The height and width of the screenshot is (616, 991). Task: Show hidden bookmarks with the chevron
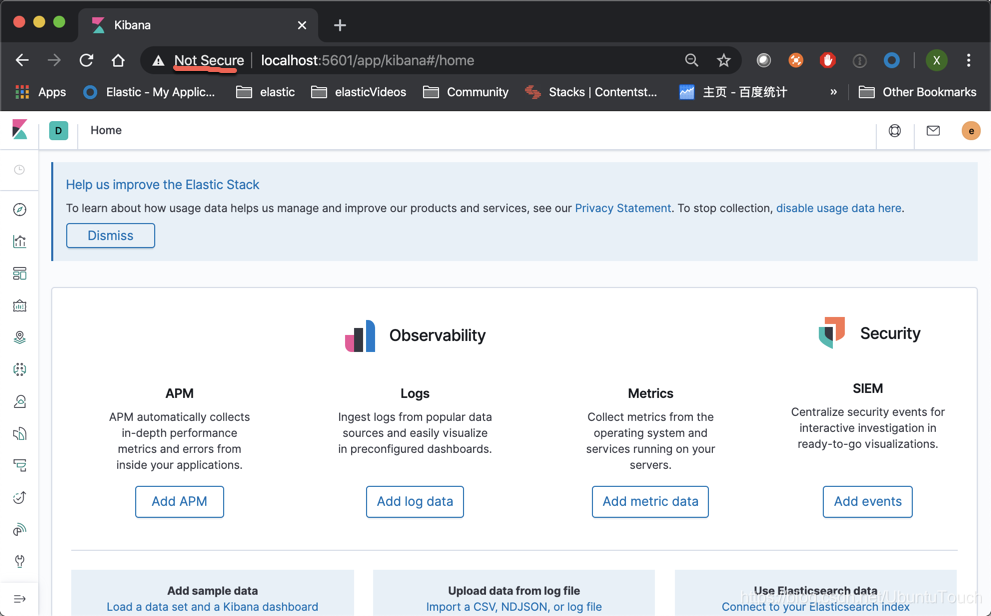(x=833, y=92)
